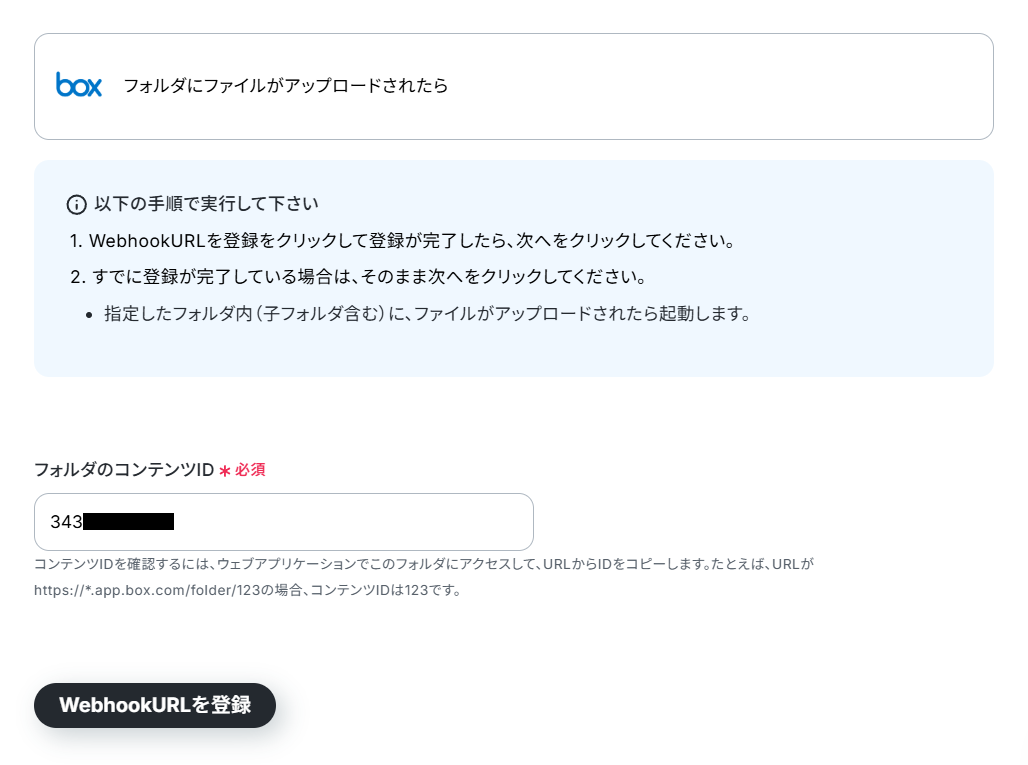Viewport: 1028px width, 765px height.
Task: Click the Box logo icon
Action: (x=79, y=85)
